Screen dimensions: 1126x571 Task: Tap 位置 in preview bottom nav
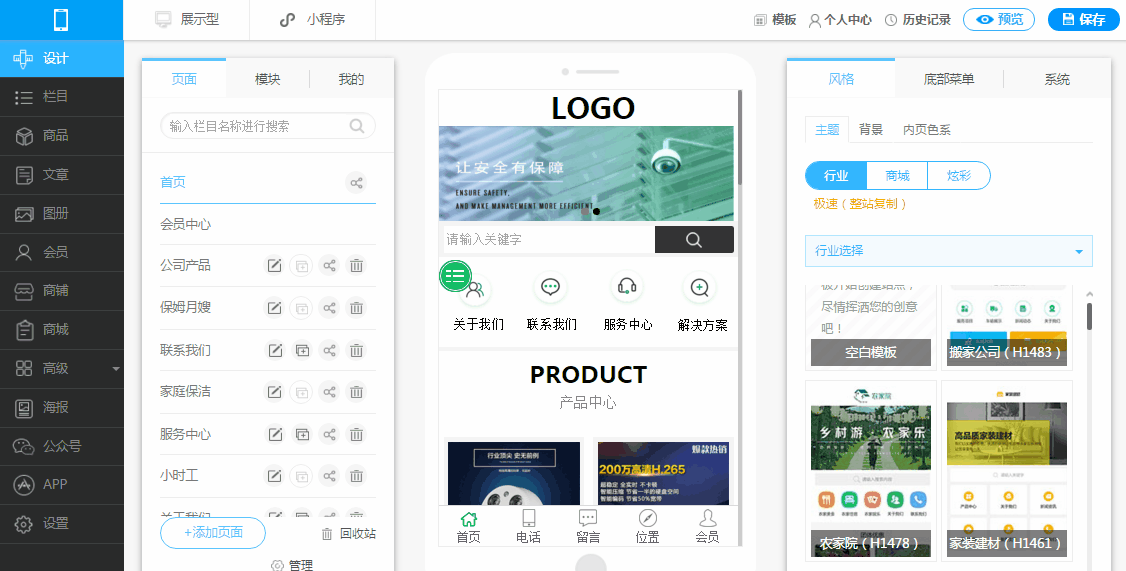[648, 526]
